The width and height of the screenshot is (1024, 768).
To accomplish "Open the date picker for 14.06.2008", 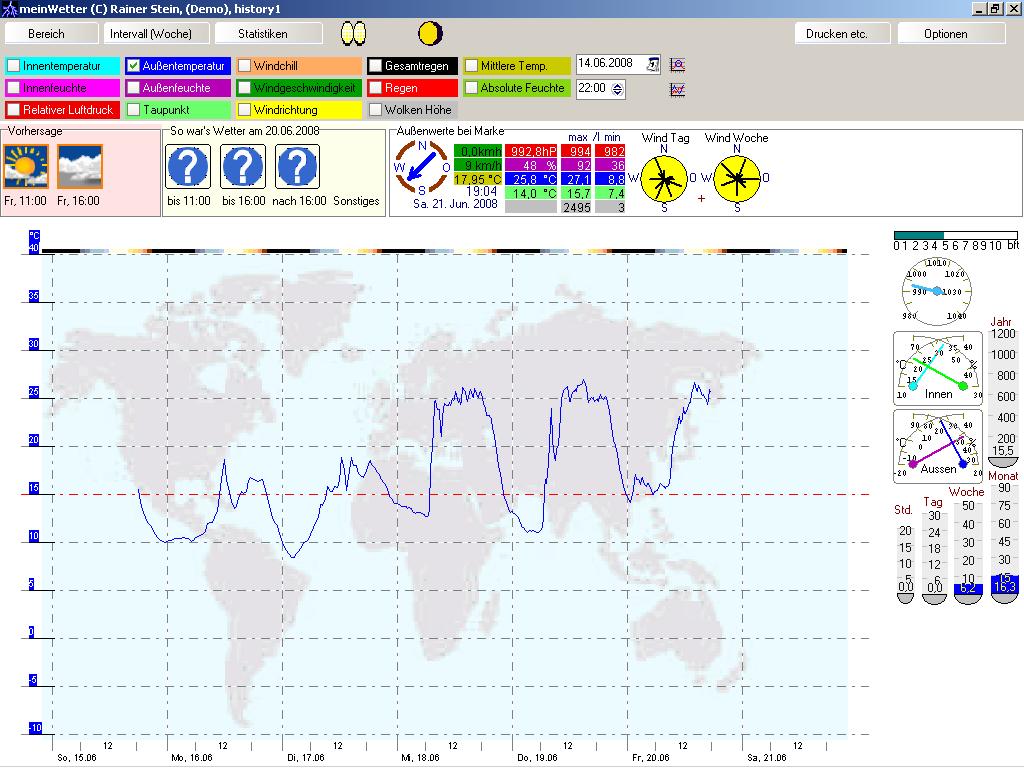I will [x=653, y=65].
